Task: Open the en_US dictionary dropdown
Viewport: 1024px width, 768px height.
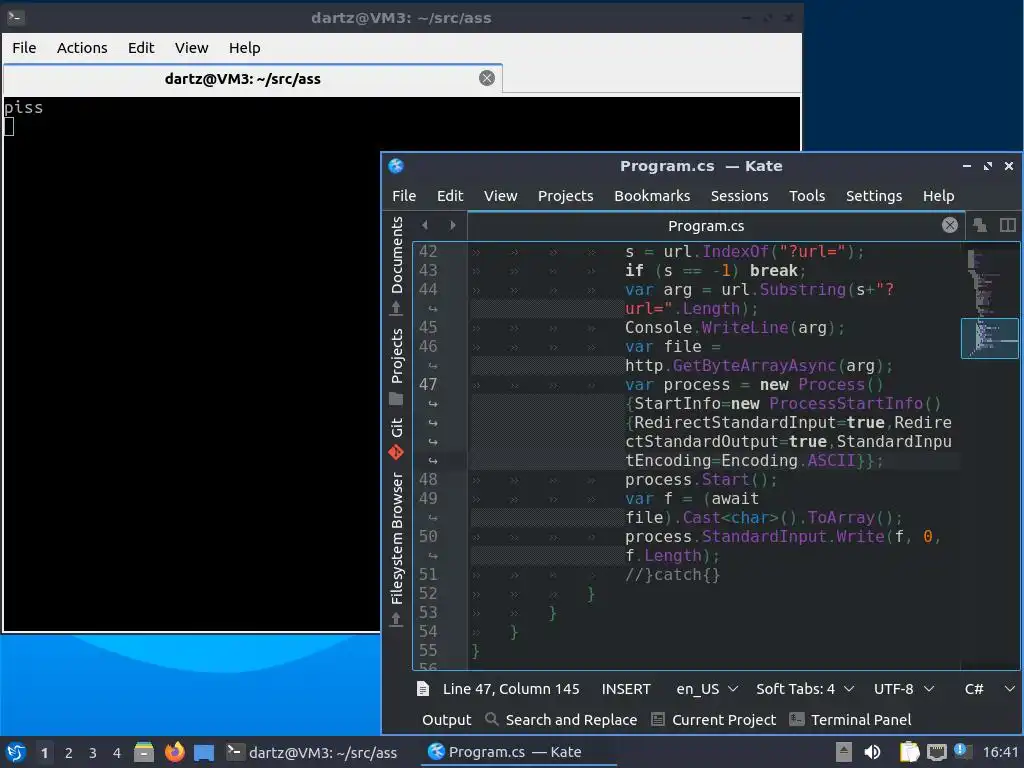Action: click(x=707, y=689)
